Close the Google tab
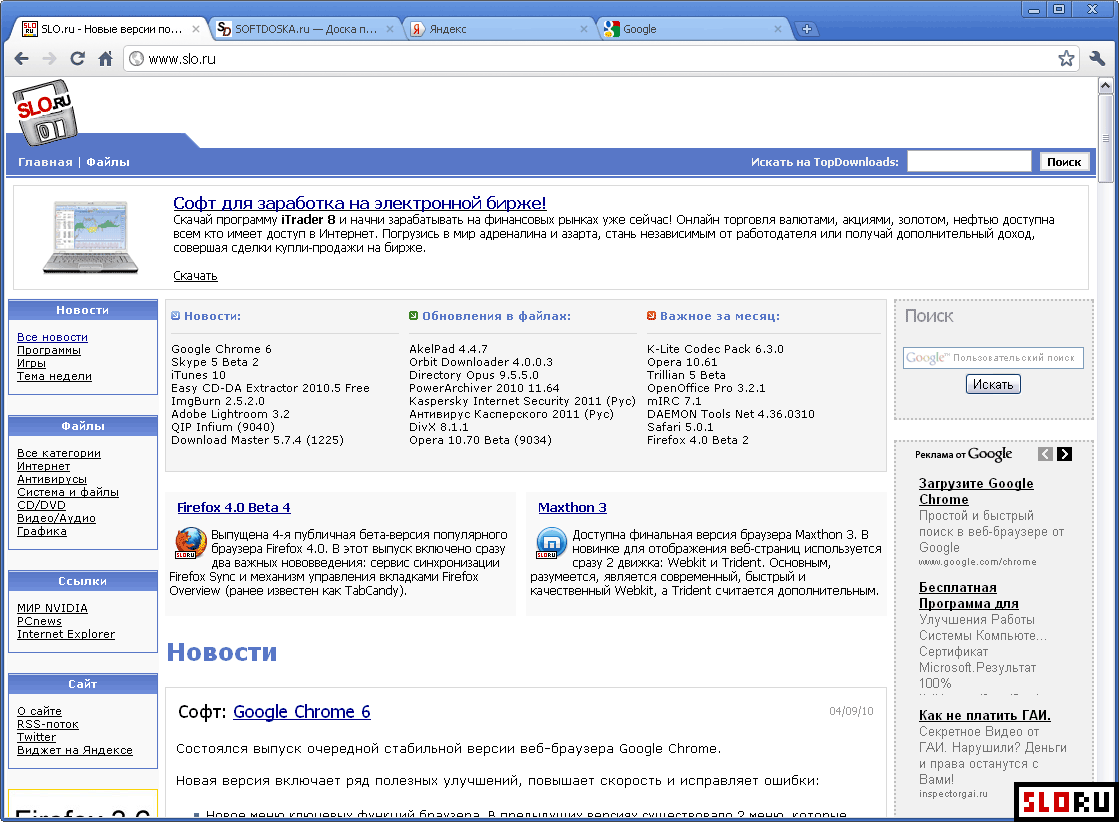The image size is (1119, 822). click(x=779, y=29)
